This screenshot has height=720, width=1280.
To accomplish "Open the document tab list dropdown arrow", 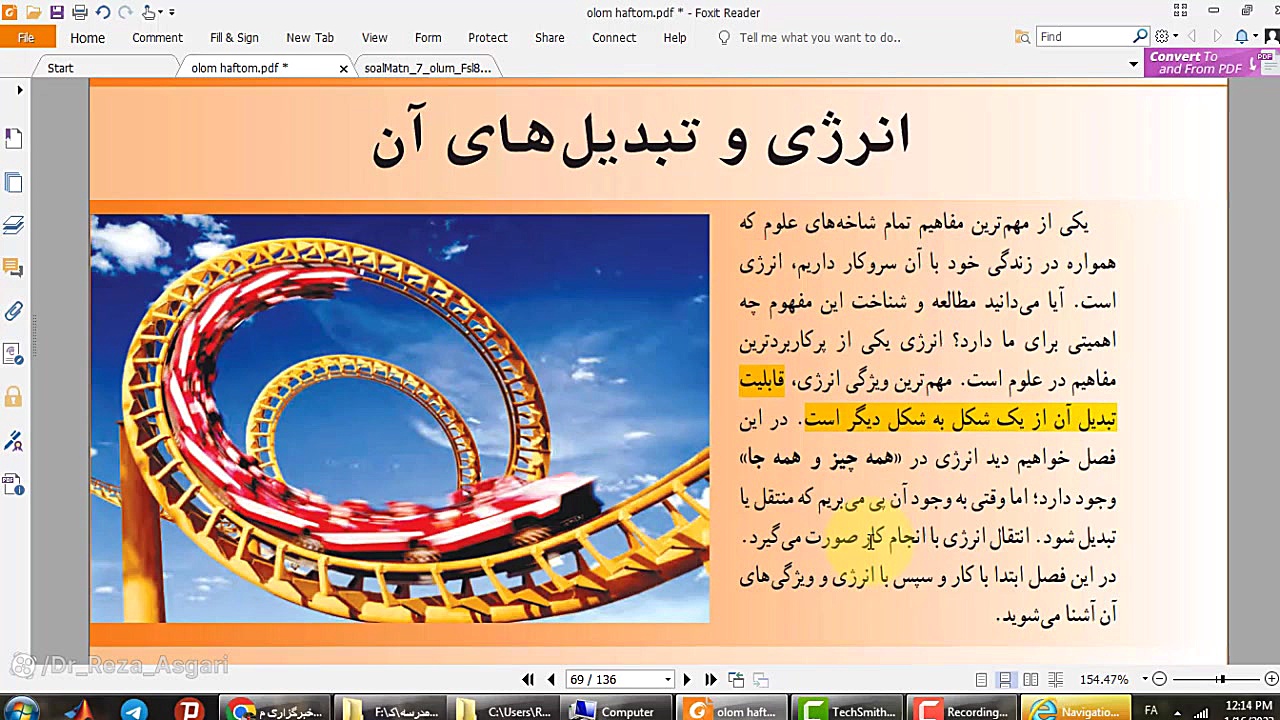I will [x=1133, y=64].
